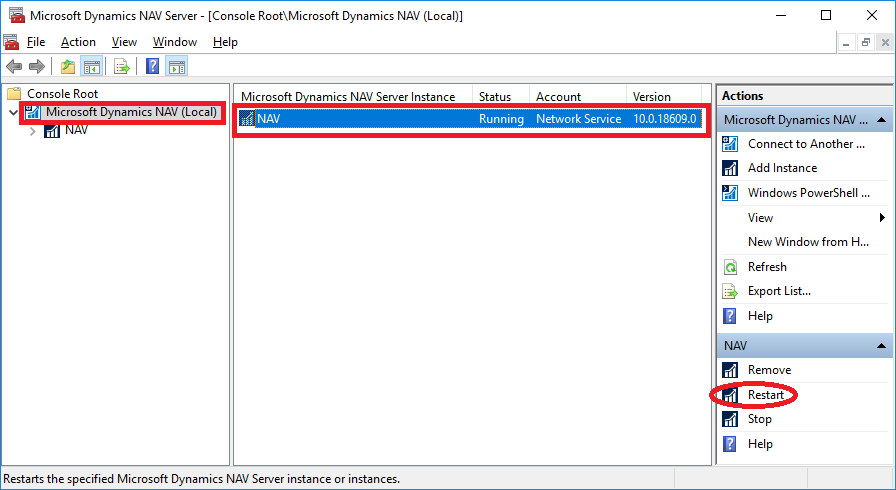Open the Window menu
Screen dimensions: 896x490
(x=175, y=42)
